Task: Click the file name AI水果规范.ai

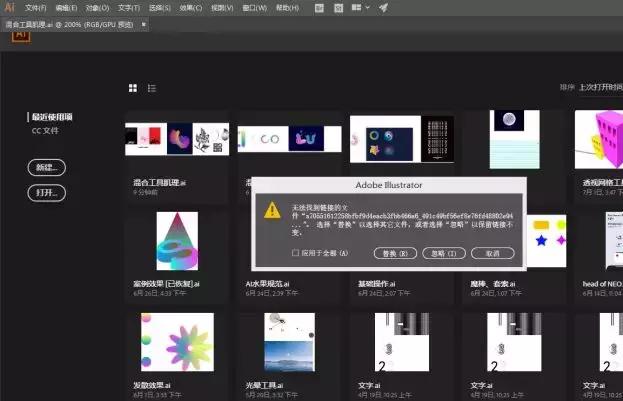Action: click(267, 284)
